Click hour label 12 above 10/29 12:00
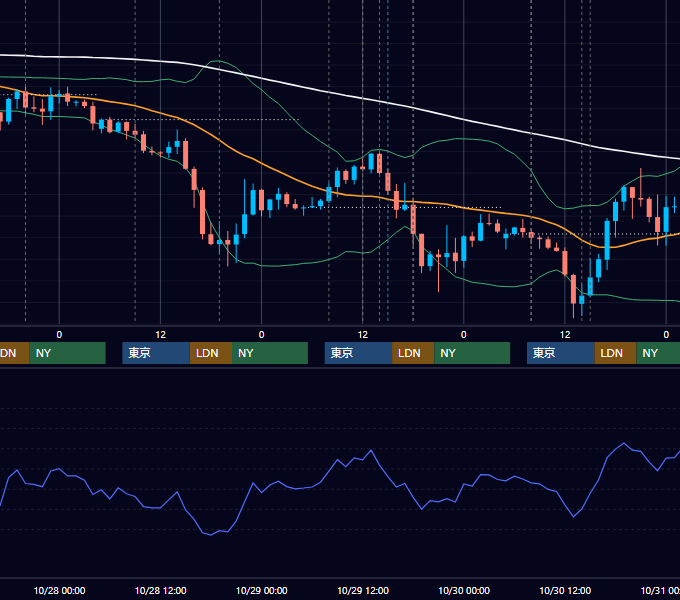 [x=363, y=335]
